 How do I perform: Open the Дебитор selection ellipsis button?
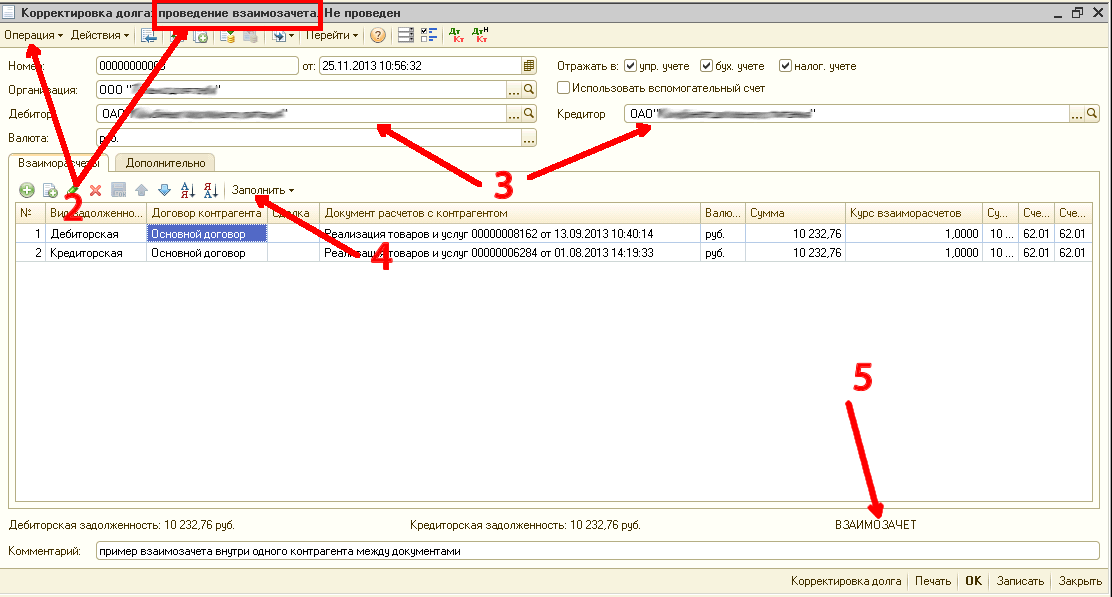(513, 113)
